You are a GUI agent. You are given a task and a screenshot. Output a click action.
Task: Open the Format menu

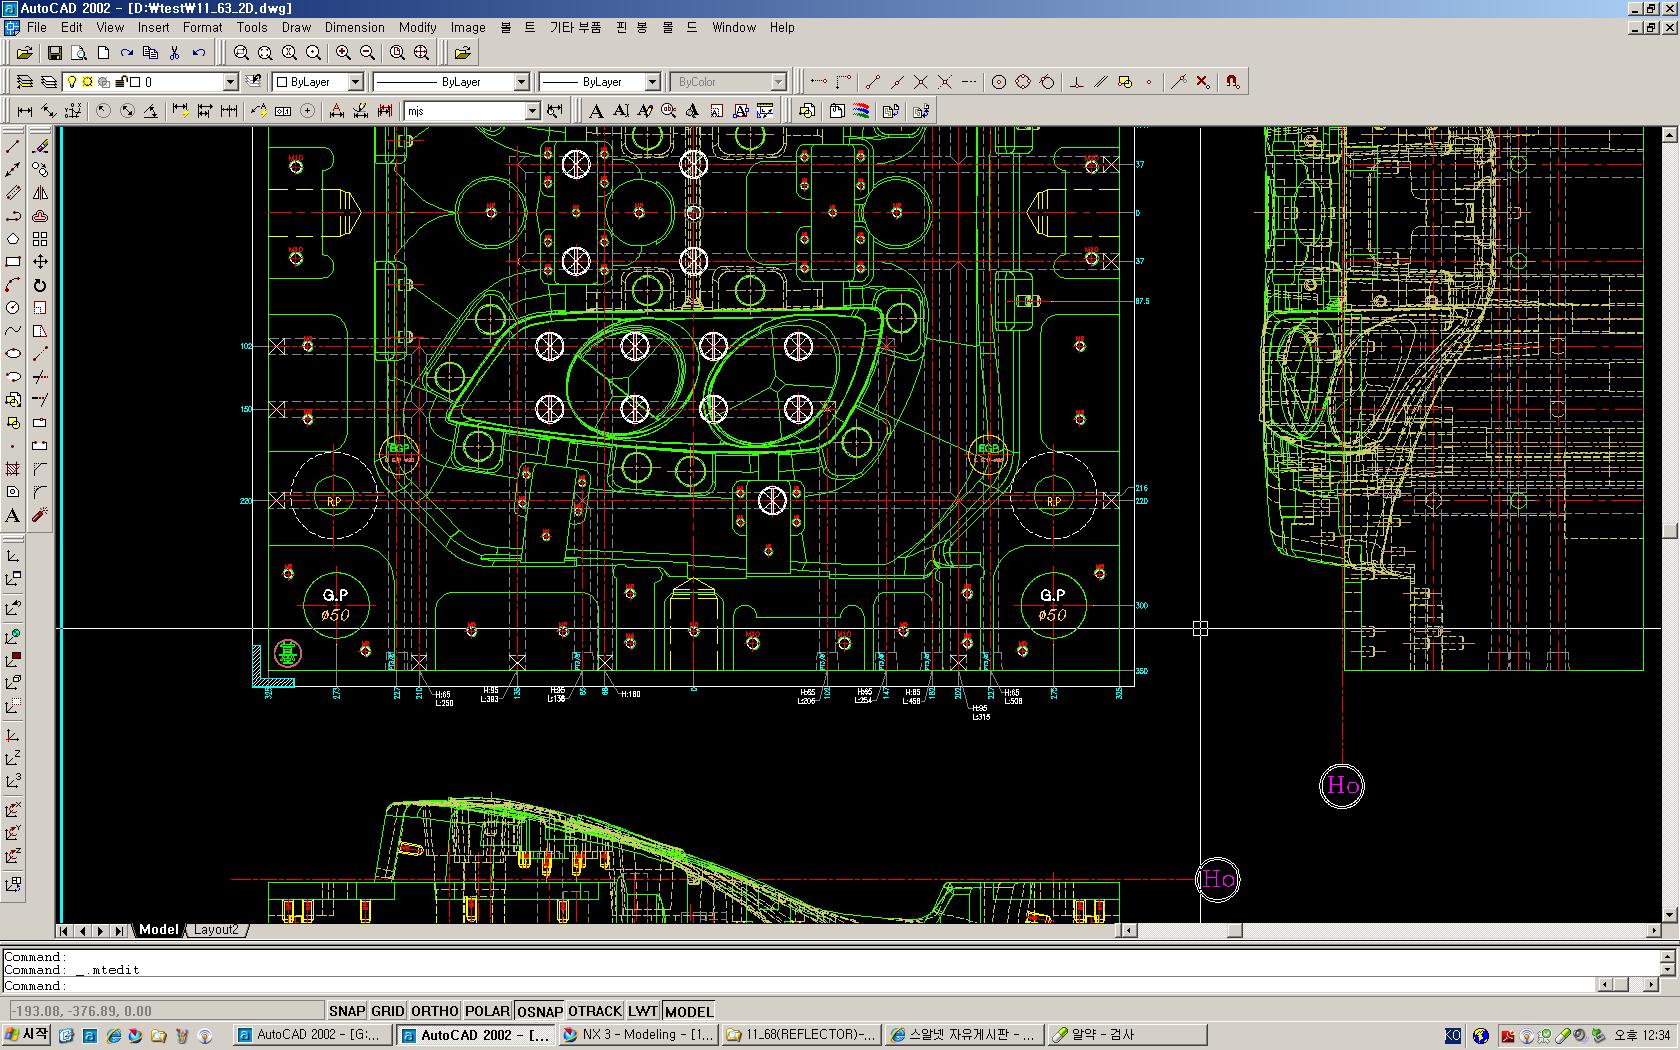coord(202,27)
